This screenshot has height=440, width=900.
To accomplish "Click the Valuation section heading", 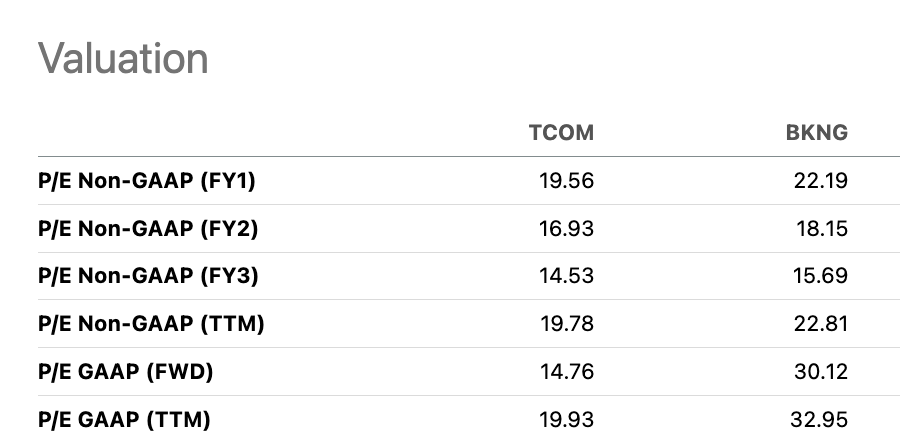I will 123,58.
